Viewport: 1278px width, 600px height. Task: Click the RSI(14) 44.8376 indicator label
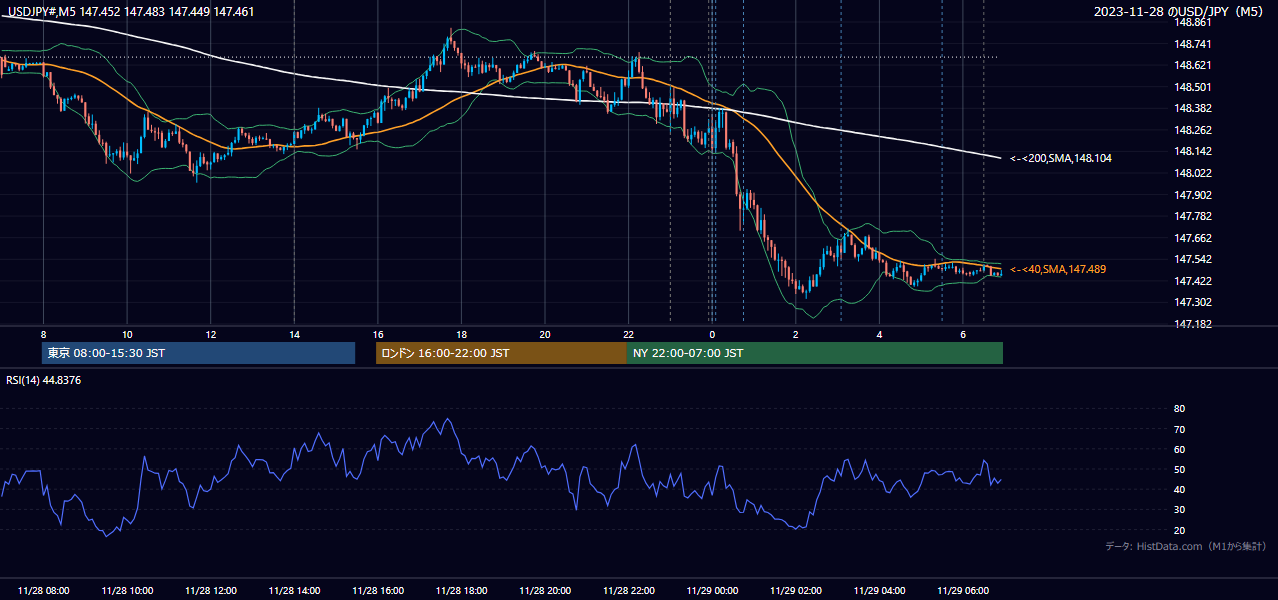pos(44,380)
